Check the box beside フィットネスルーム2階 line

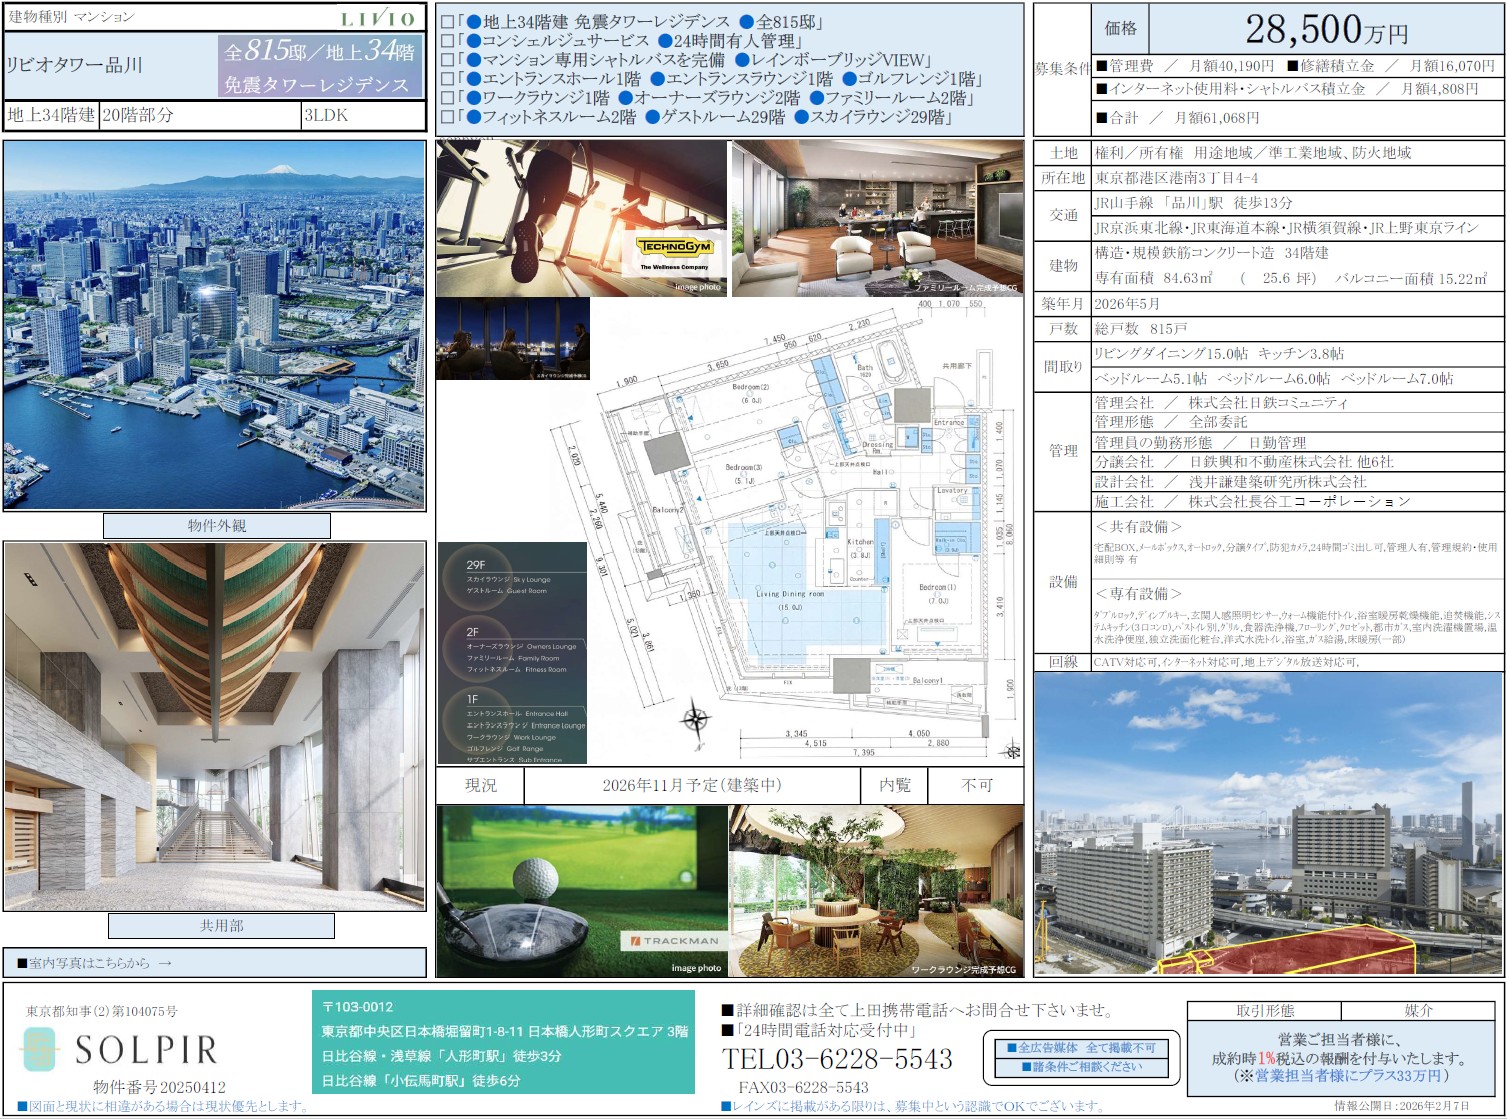pyautogui.click(x=447, y=117)
